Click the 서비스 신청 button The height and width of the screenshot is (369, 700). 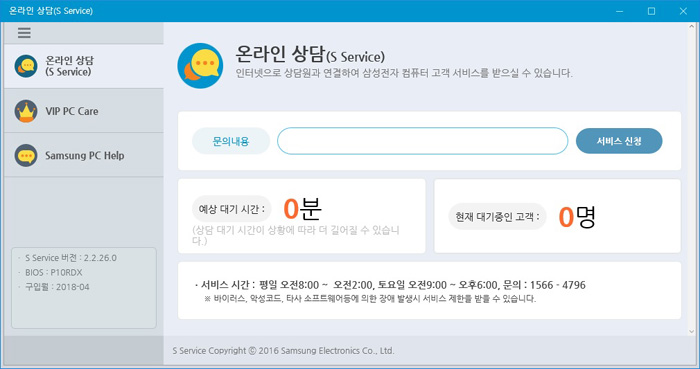pos(619,141)
